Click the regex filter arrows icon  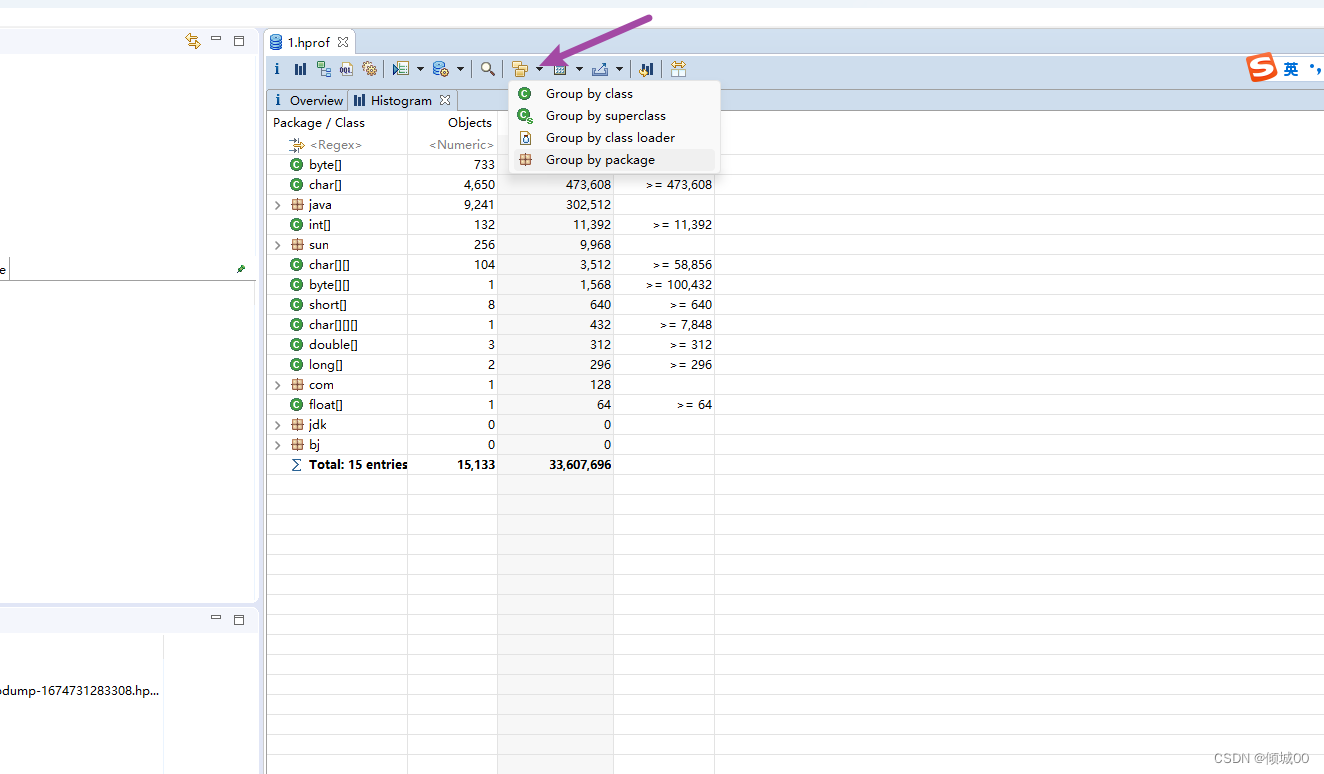[x=296, y=145]
